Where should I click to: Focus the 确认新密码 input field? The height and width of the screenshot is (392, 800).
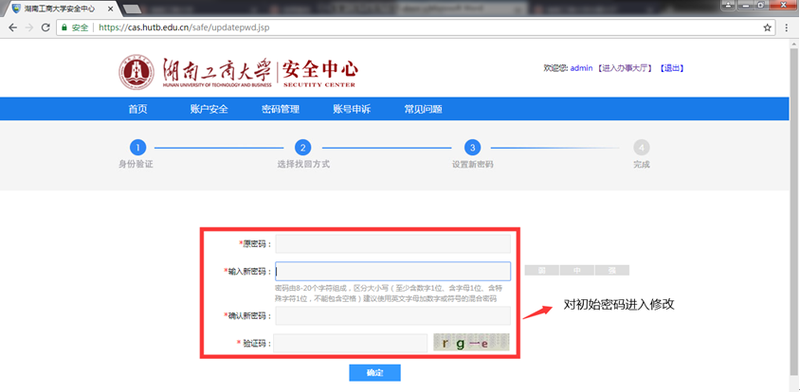click(x=393, y=315)
